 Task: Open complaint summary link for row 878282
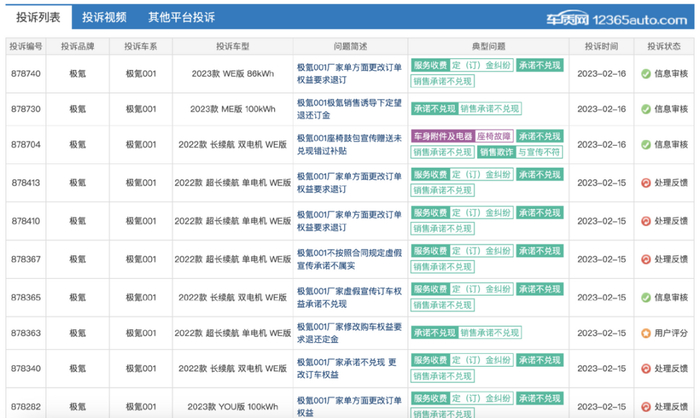(x=350, y=407)
